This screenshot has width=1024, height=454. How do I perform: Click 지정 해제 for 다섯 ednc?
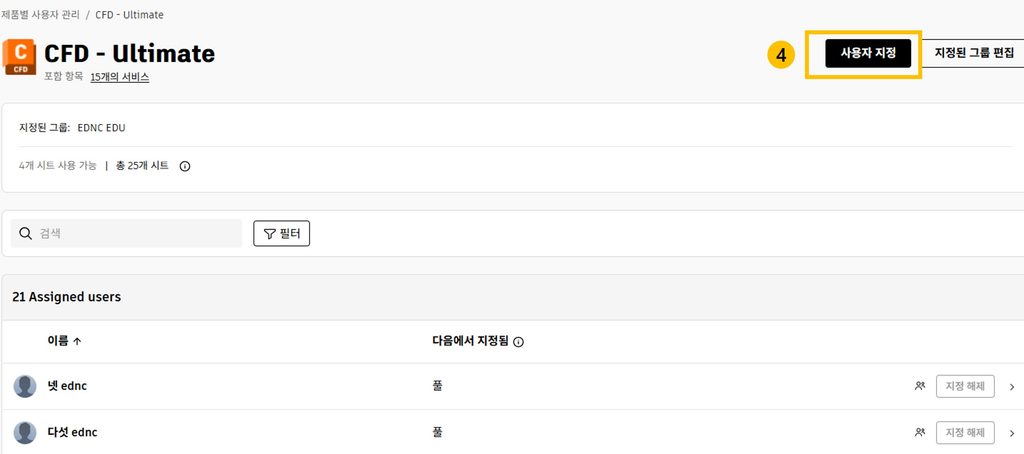point(965,432)
